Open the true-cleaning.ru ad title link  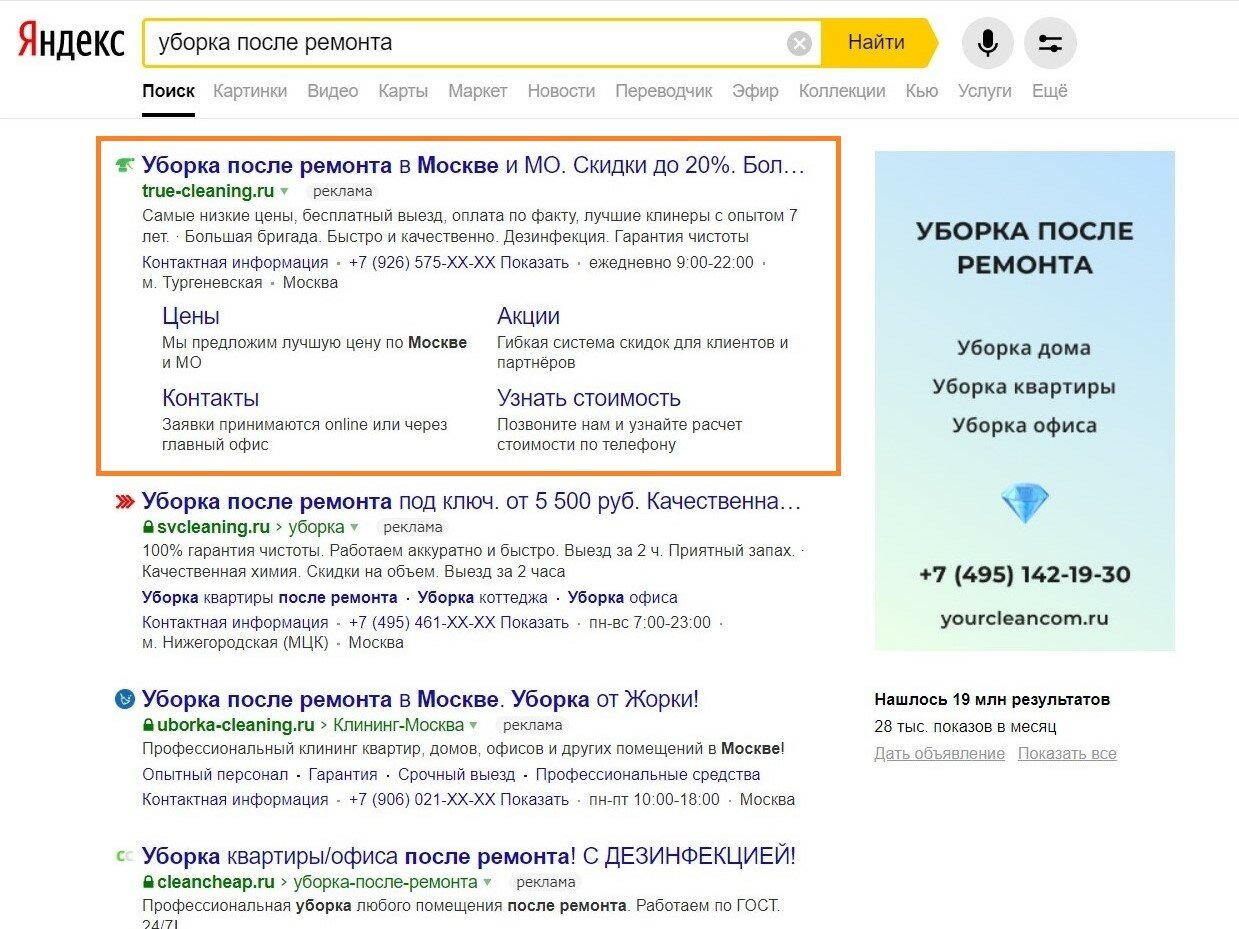[x=473, y=165]
